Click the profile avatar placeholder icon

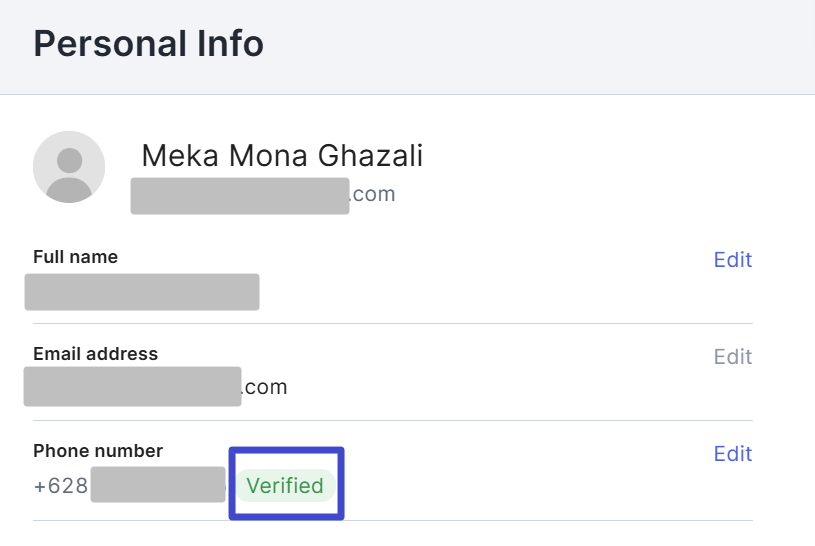69,167
